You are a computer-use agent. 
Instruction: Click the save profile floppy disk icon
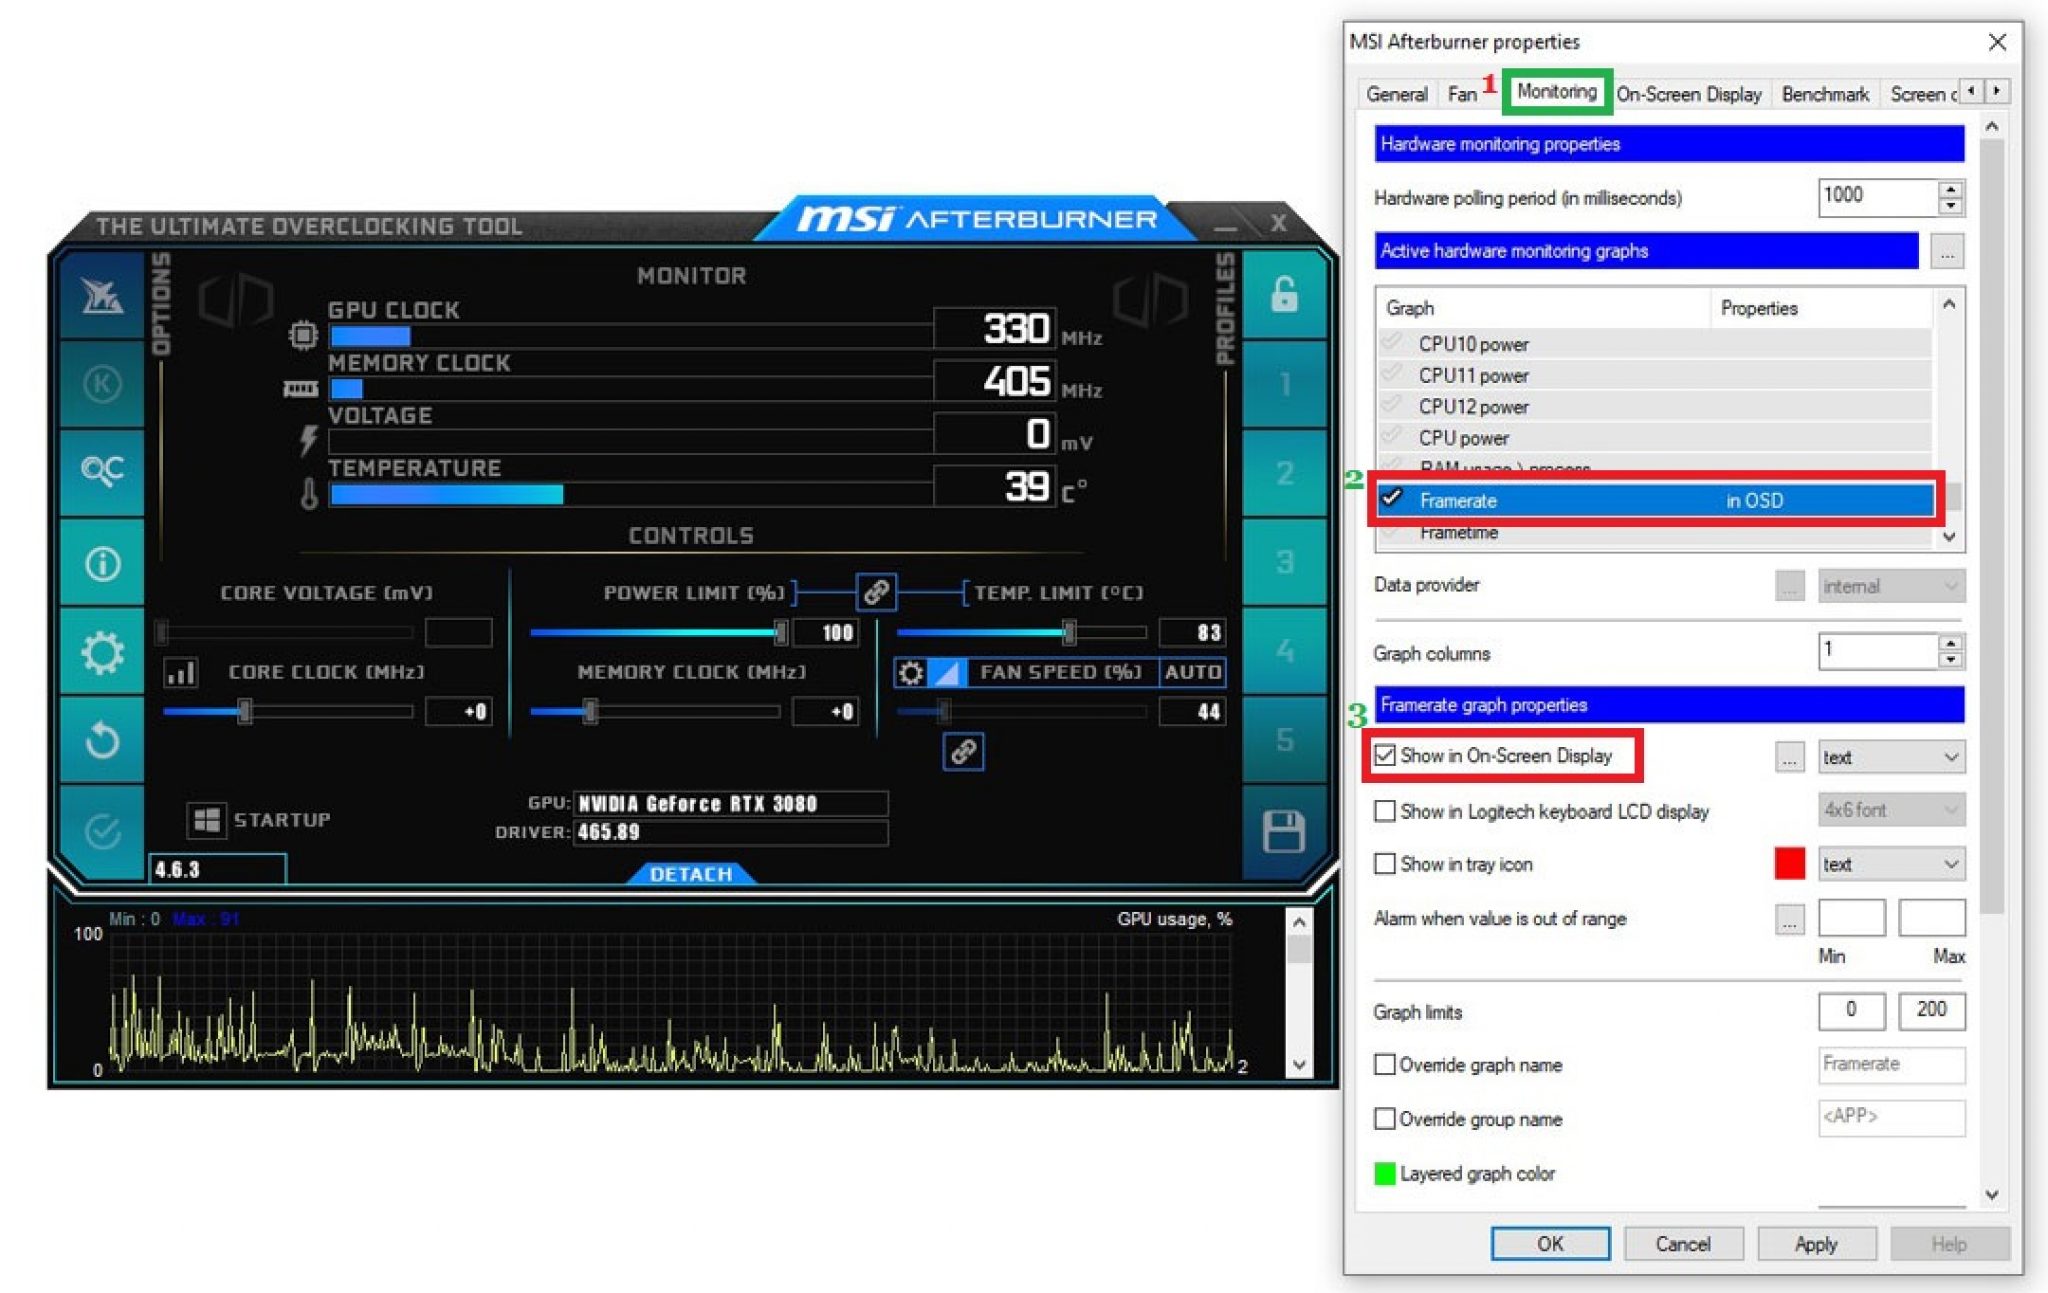(1284, 831)
